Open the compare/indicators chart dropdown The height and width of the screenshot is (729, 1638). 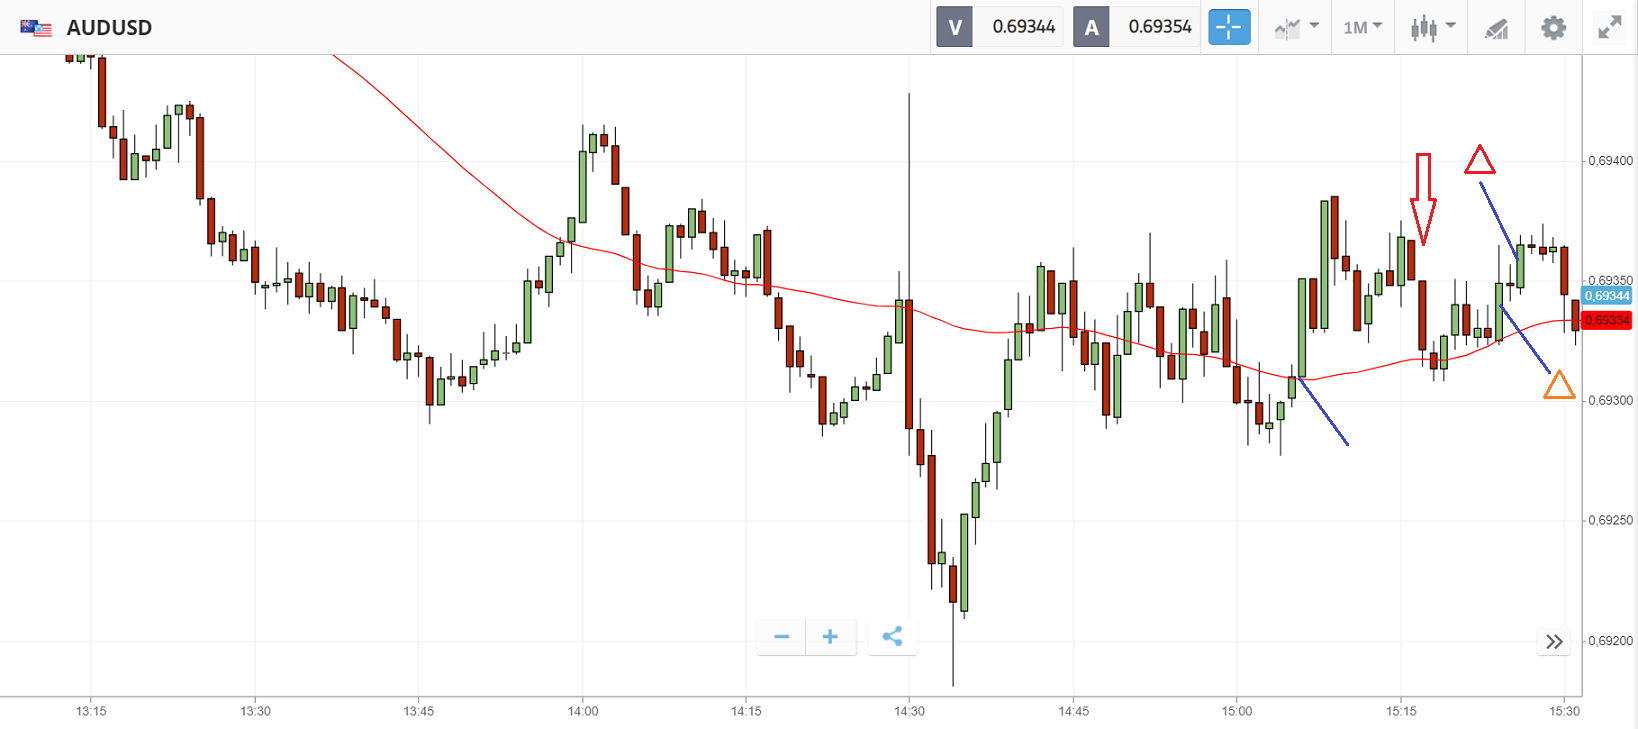1296,28
